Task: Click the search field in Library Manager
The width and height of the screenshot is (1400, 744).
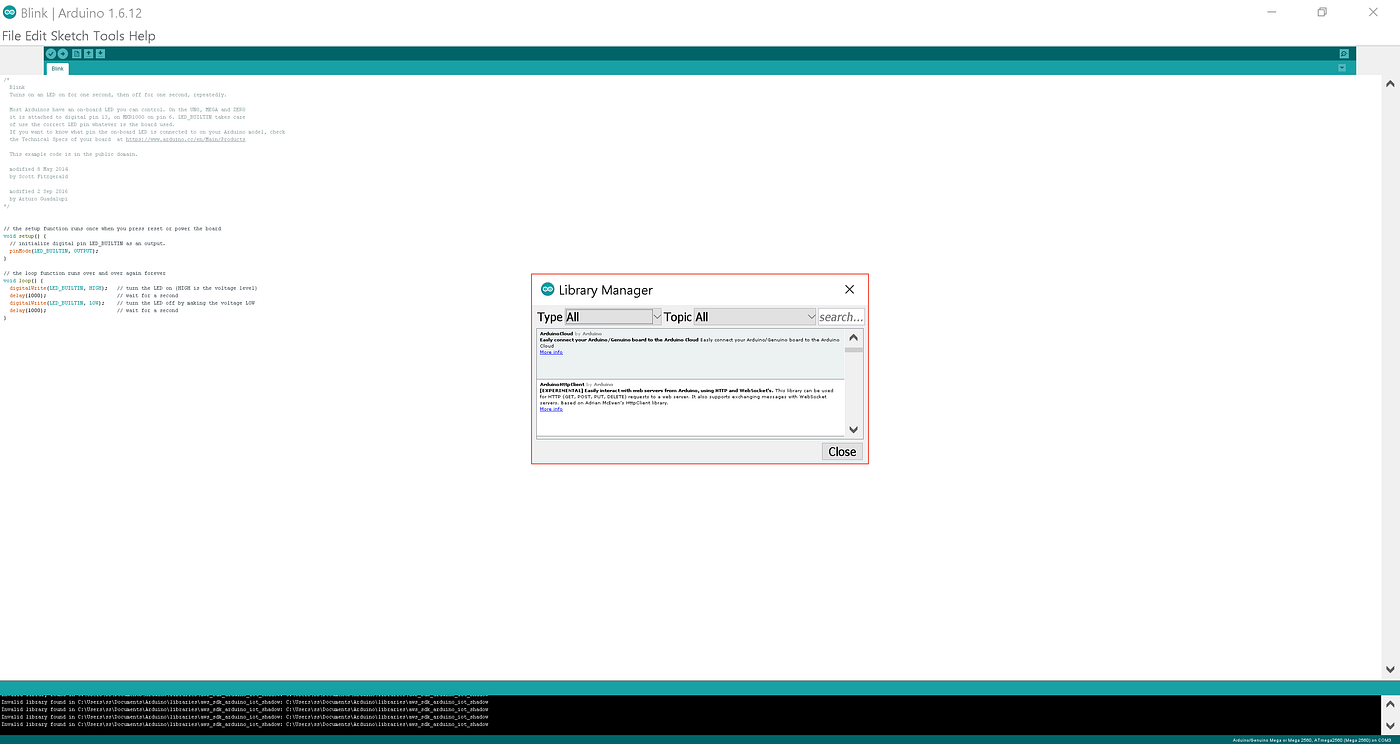Action: 841,316
